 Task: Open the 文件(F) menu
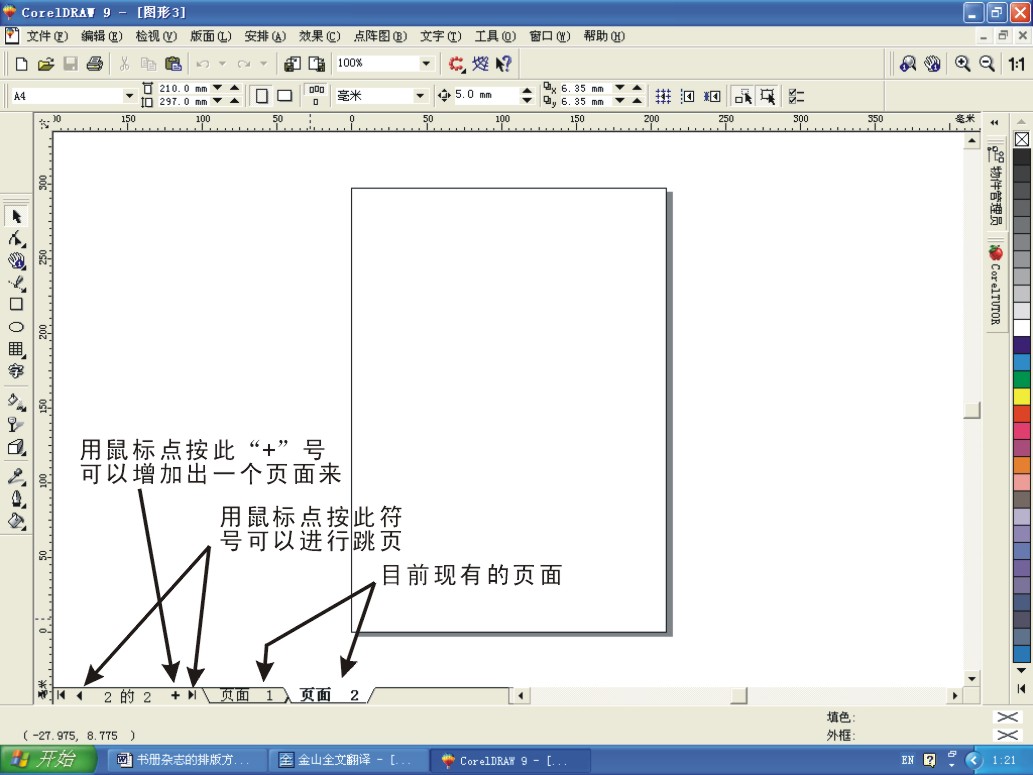point(46,36)
